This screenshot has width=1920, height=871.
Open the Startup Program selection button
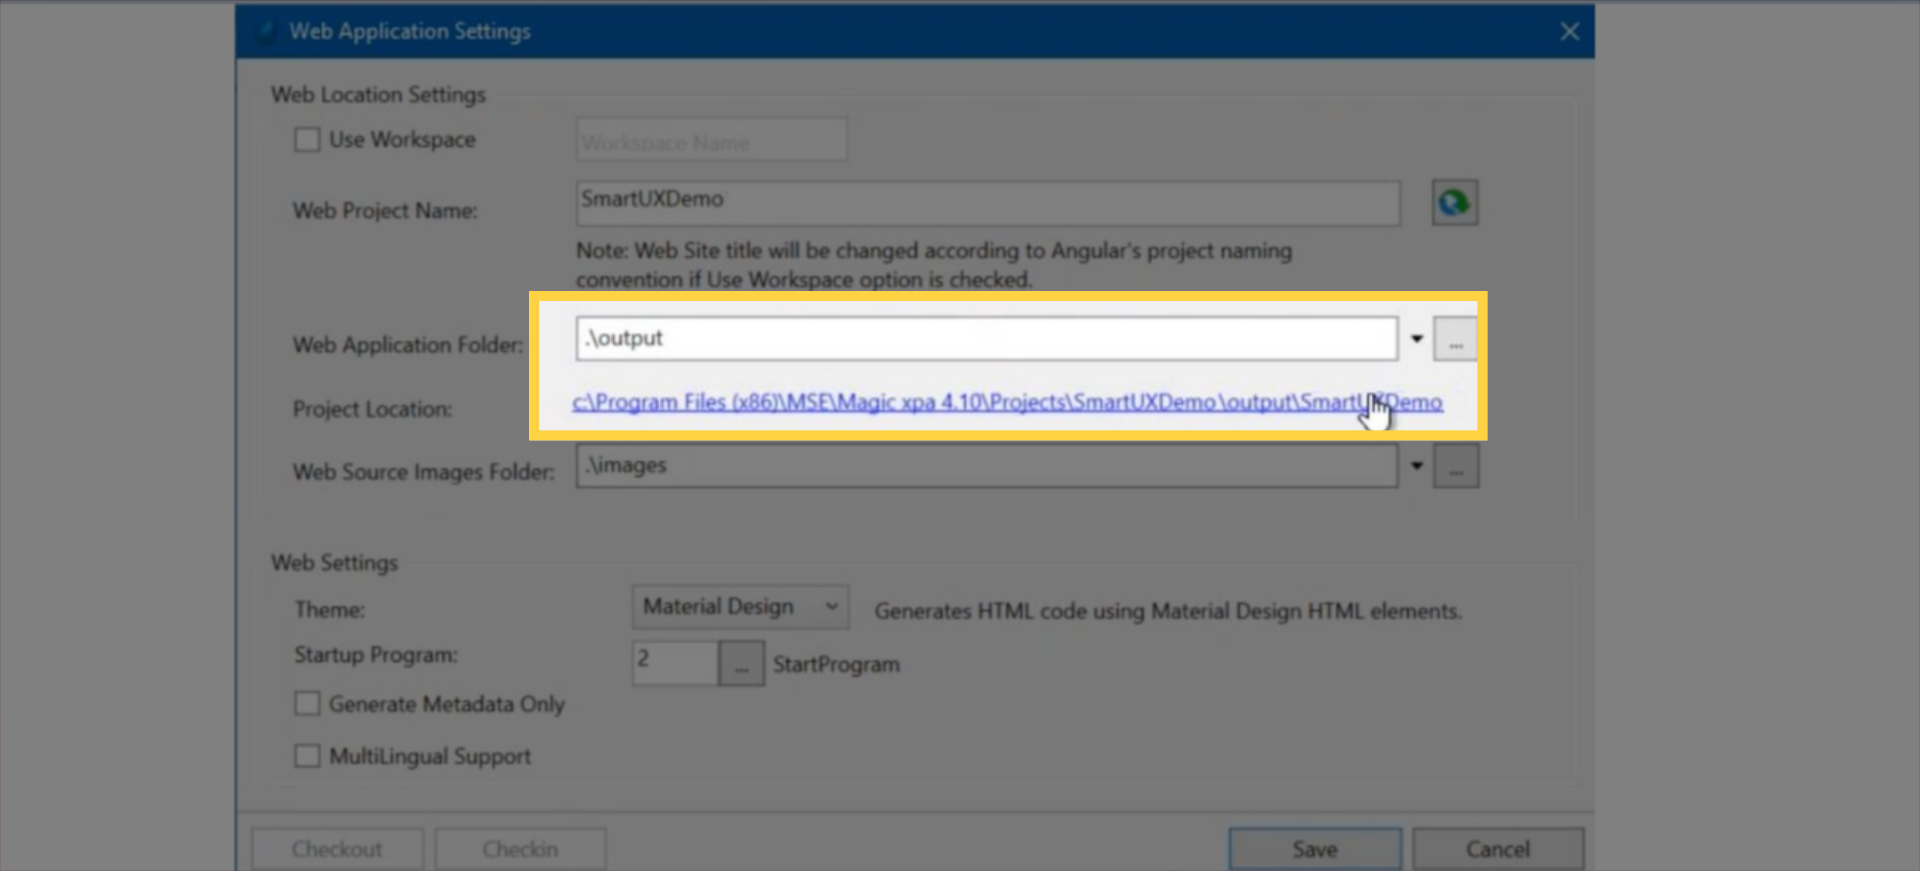tap(741, 664)
